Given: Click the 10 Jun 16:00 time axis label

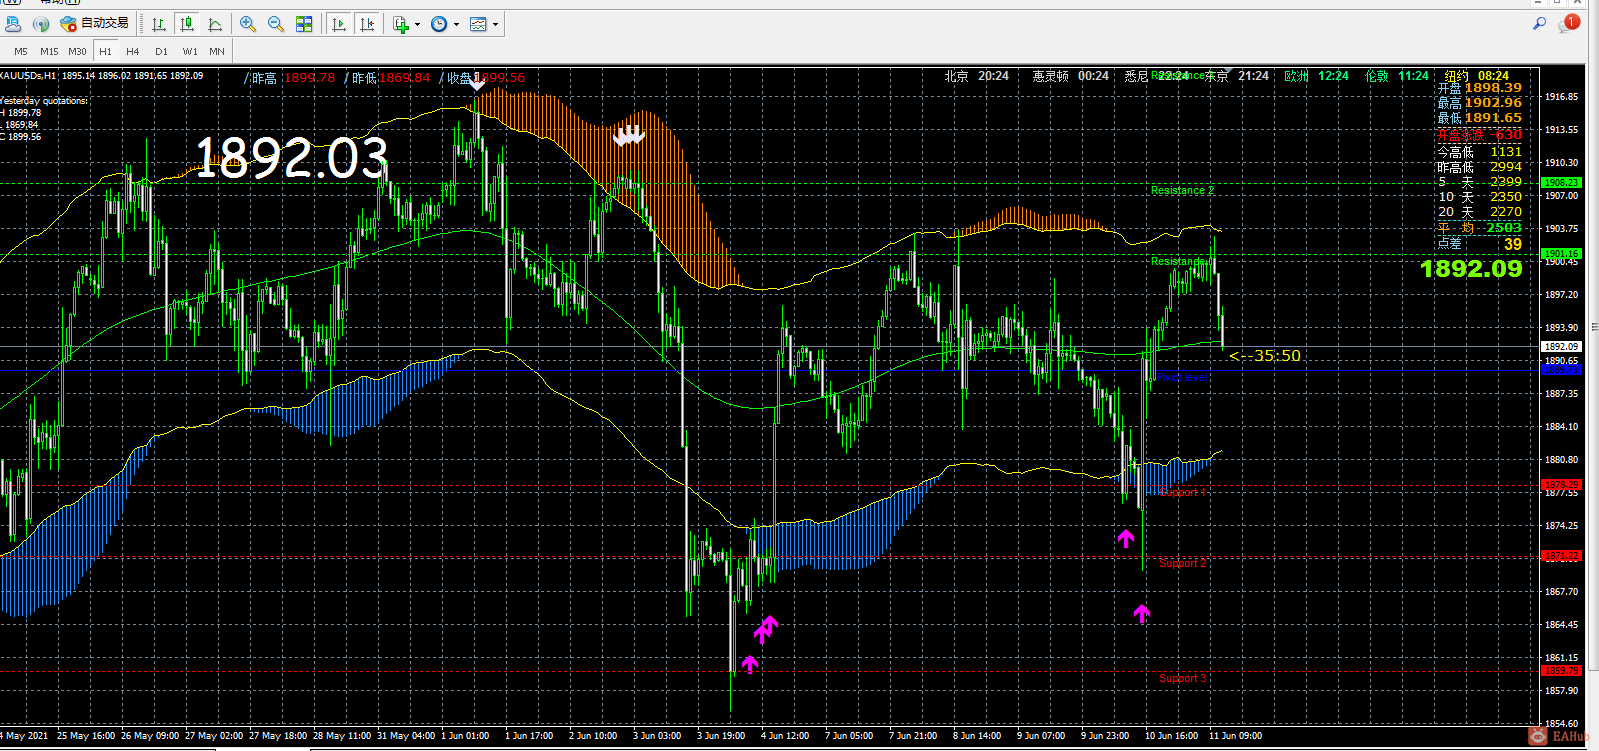Looking at the screenshot, I should [1171, 736].
